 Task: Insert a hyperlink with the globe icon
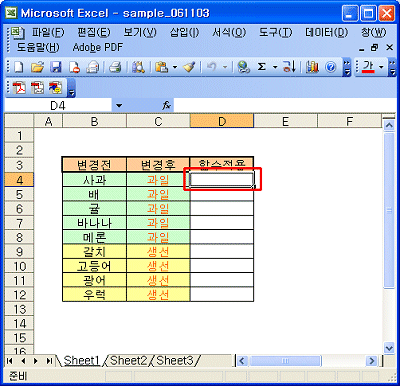(244, 67)
